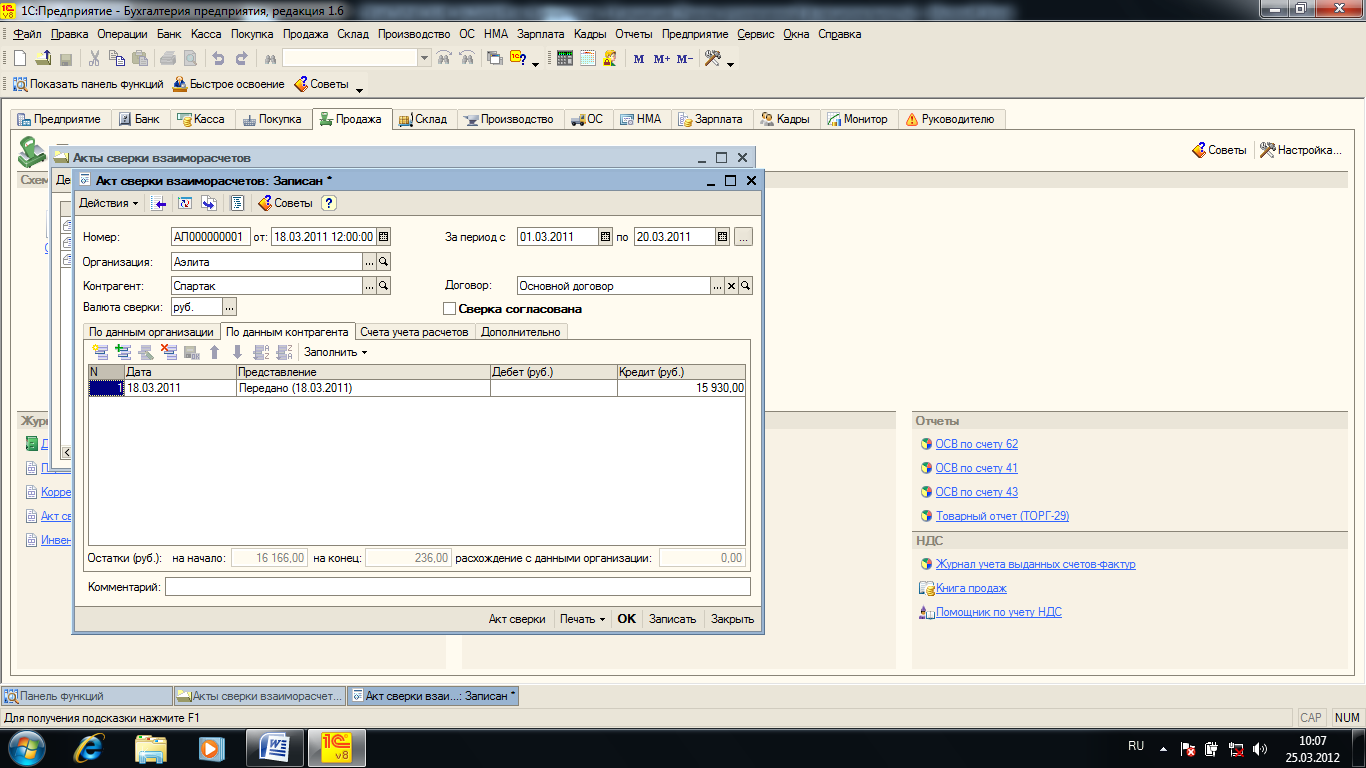Open Товарный отчет (ТОРГ-29) link

[1002, 516]
